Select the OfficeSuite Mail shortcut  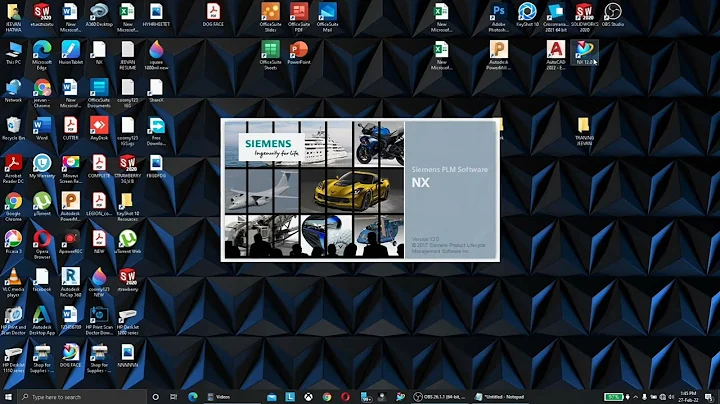327,17
